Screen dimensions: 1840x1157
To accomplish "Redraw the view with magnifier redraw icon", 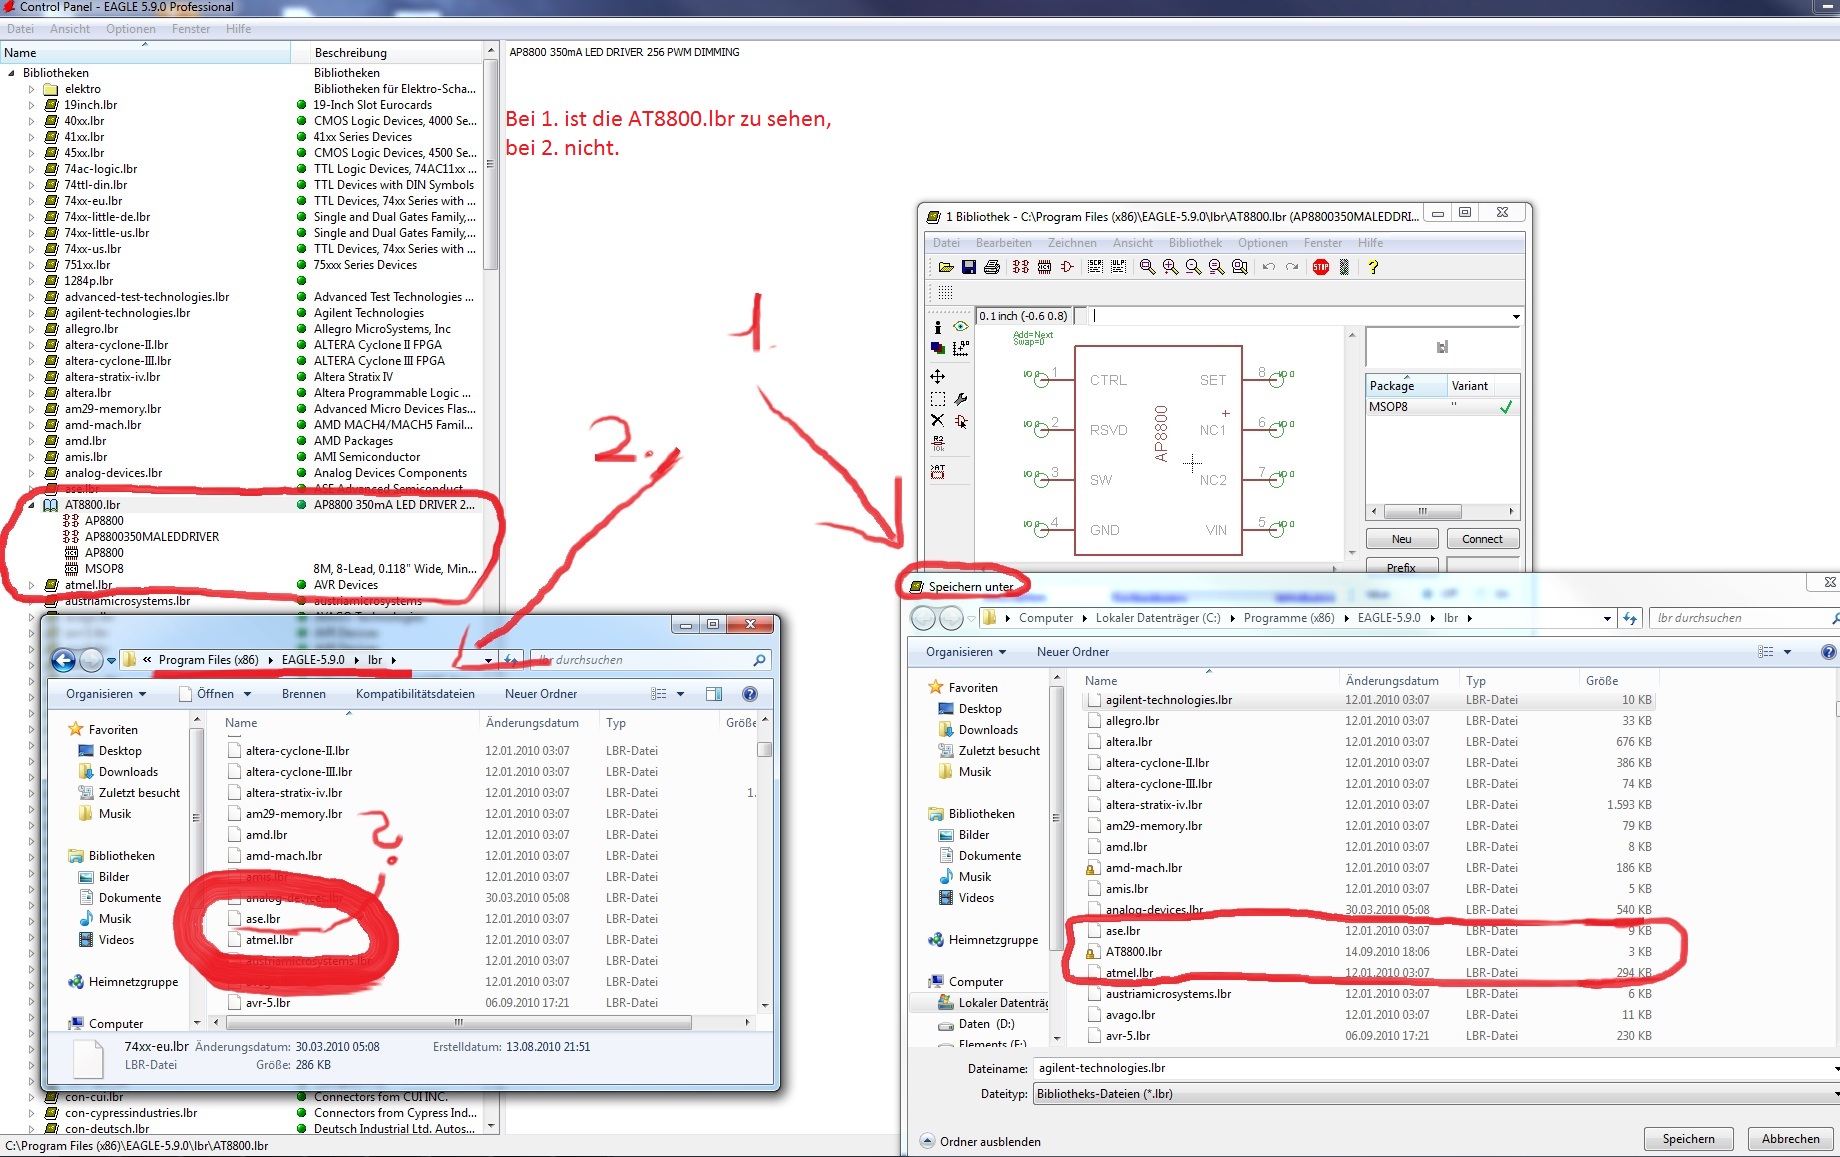I will 1216,267.
